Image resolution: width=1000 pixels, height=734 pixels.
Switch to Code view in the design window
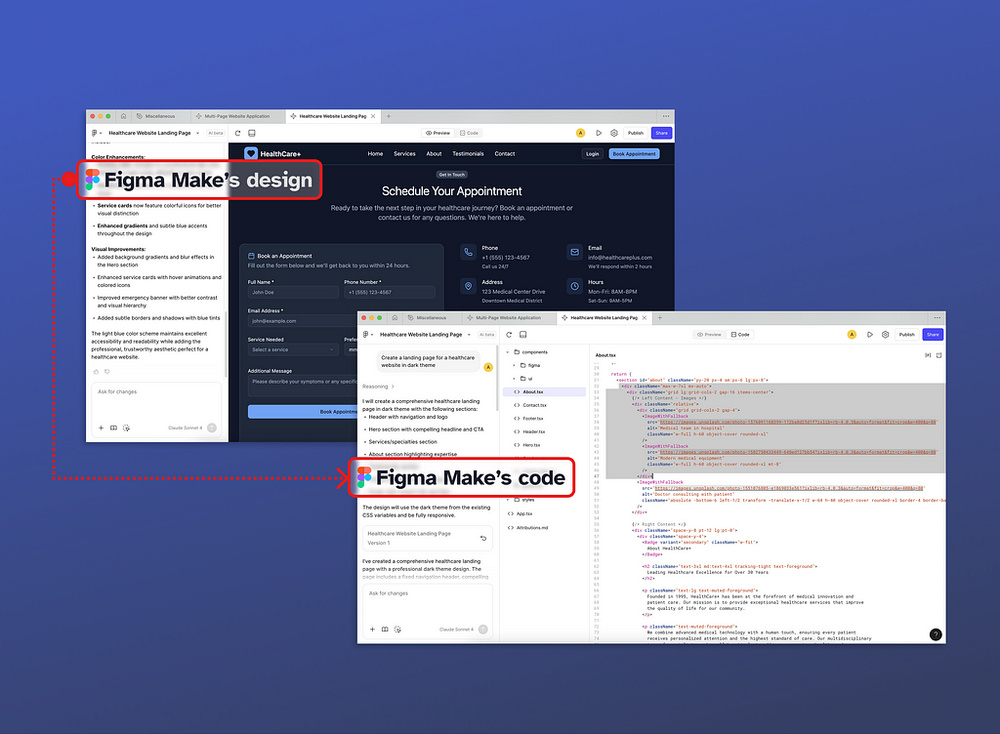pos(469,132)
